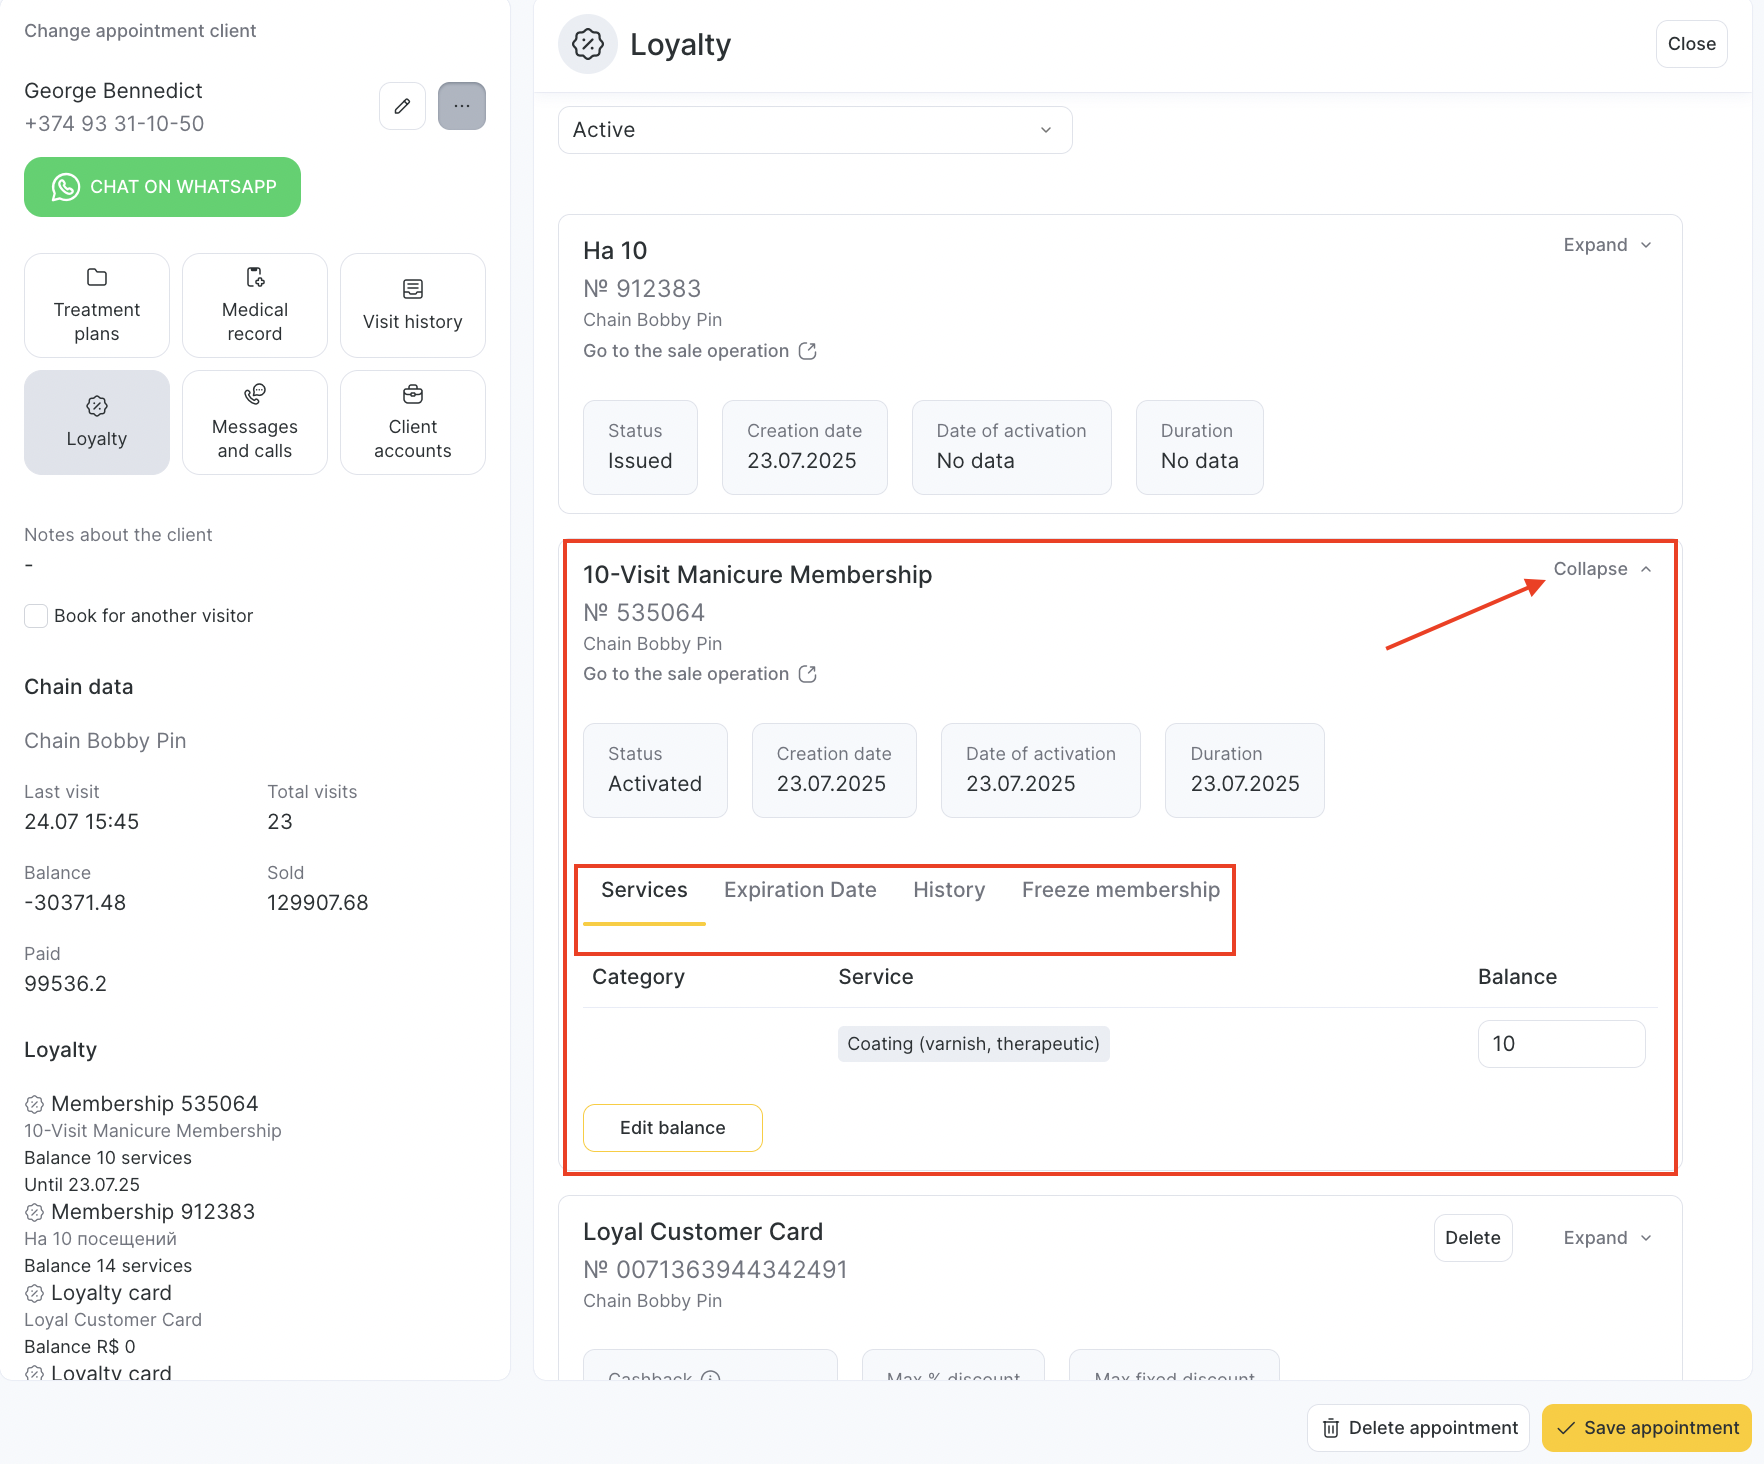
Task: Click Chain Bobby Pin under Chain data
Action: coord(105,741)
